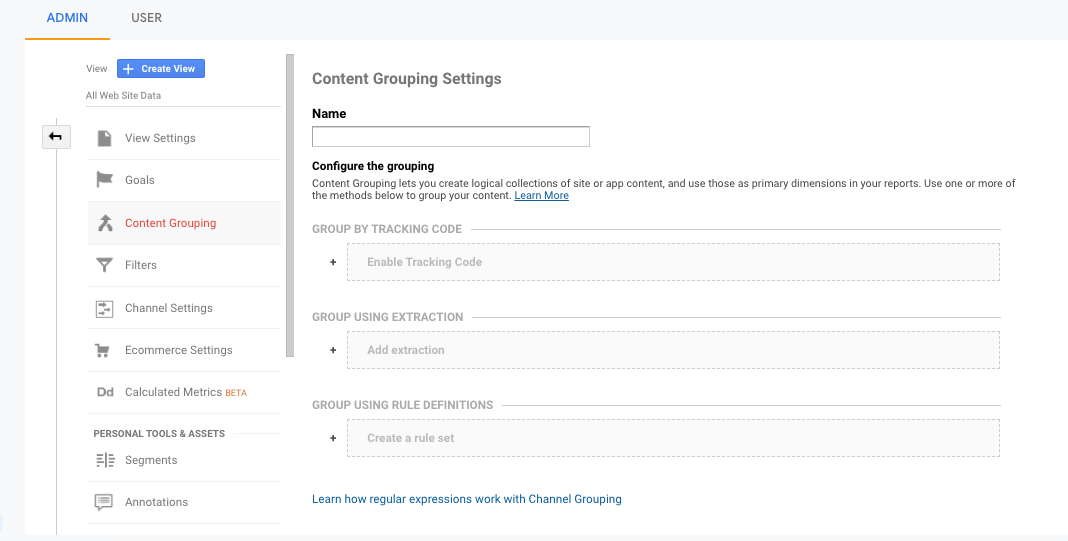Open the regular expressions Channel Grouping link
Viewport: 1068px width, 541px height.
point(467,499)
